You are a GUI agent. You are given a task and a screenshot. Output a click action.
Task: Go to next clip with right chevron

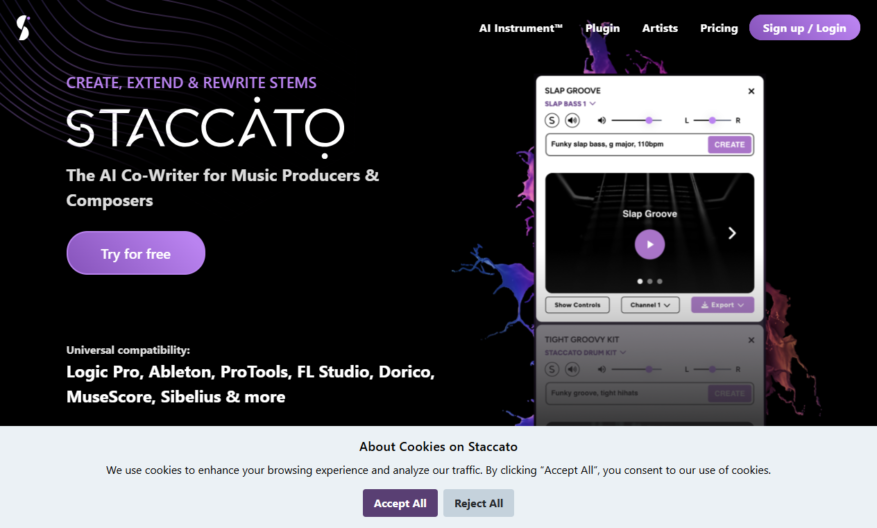point(732,233)
